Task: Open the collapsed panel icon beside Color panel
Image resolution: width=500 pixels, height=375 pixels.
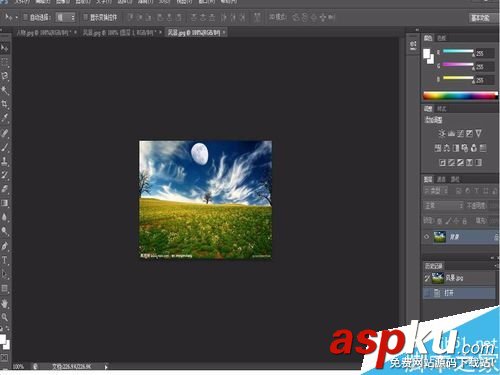Action: click(x=413, y=45)
